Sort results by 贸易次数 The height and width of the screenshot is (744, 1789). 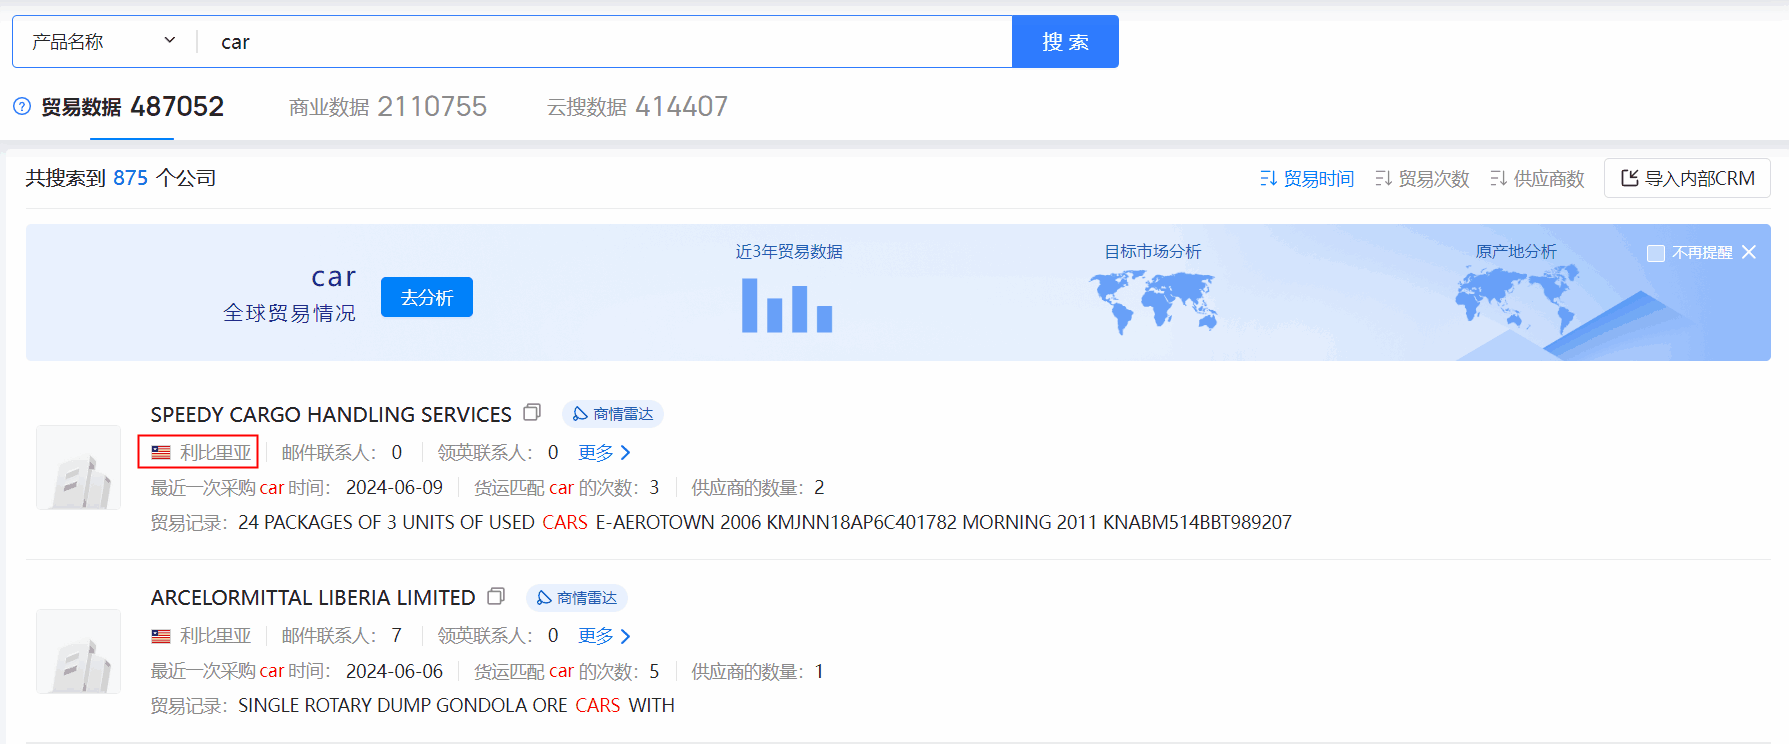point(1422,179)
